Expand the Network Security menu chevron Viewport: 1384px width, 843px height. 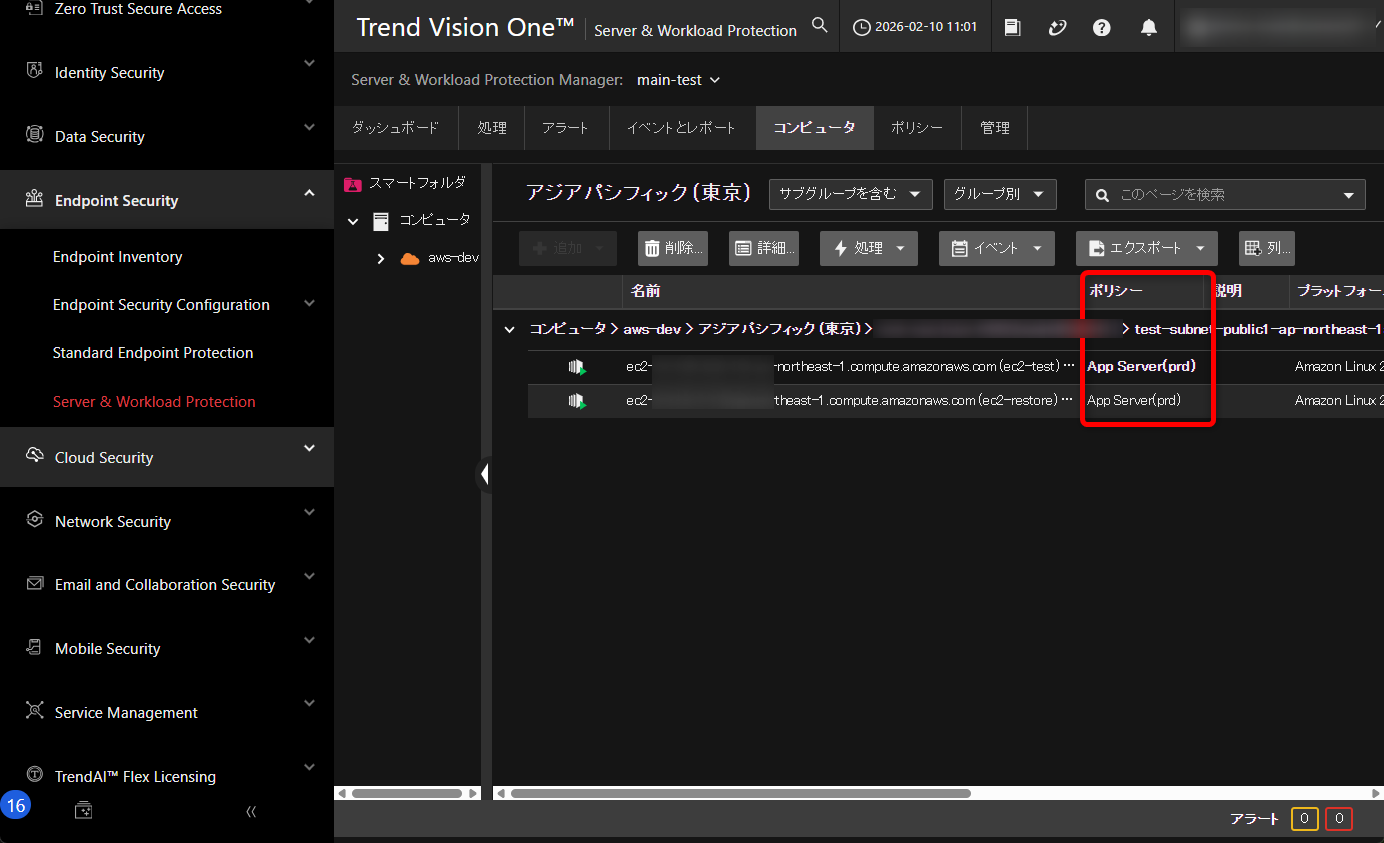[309, 512]
